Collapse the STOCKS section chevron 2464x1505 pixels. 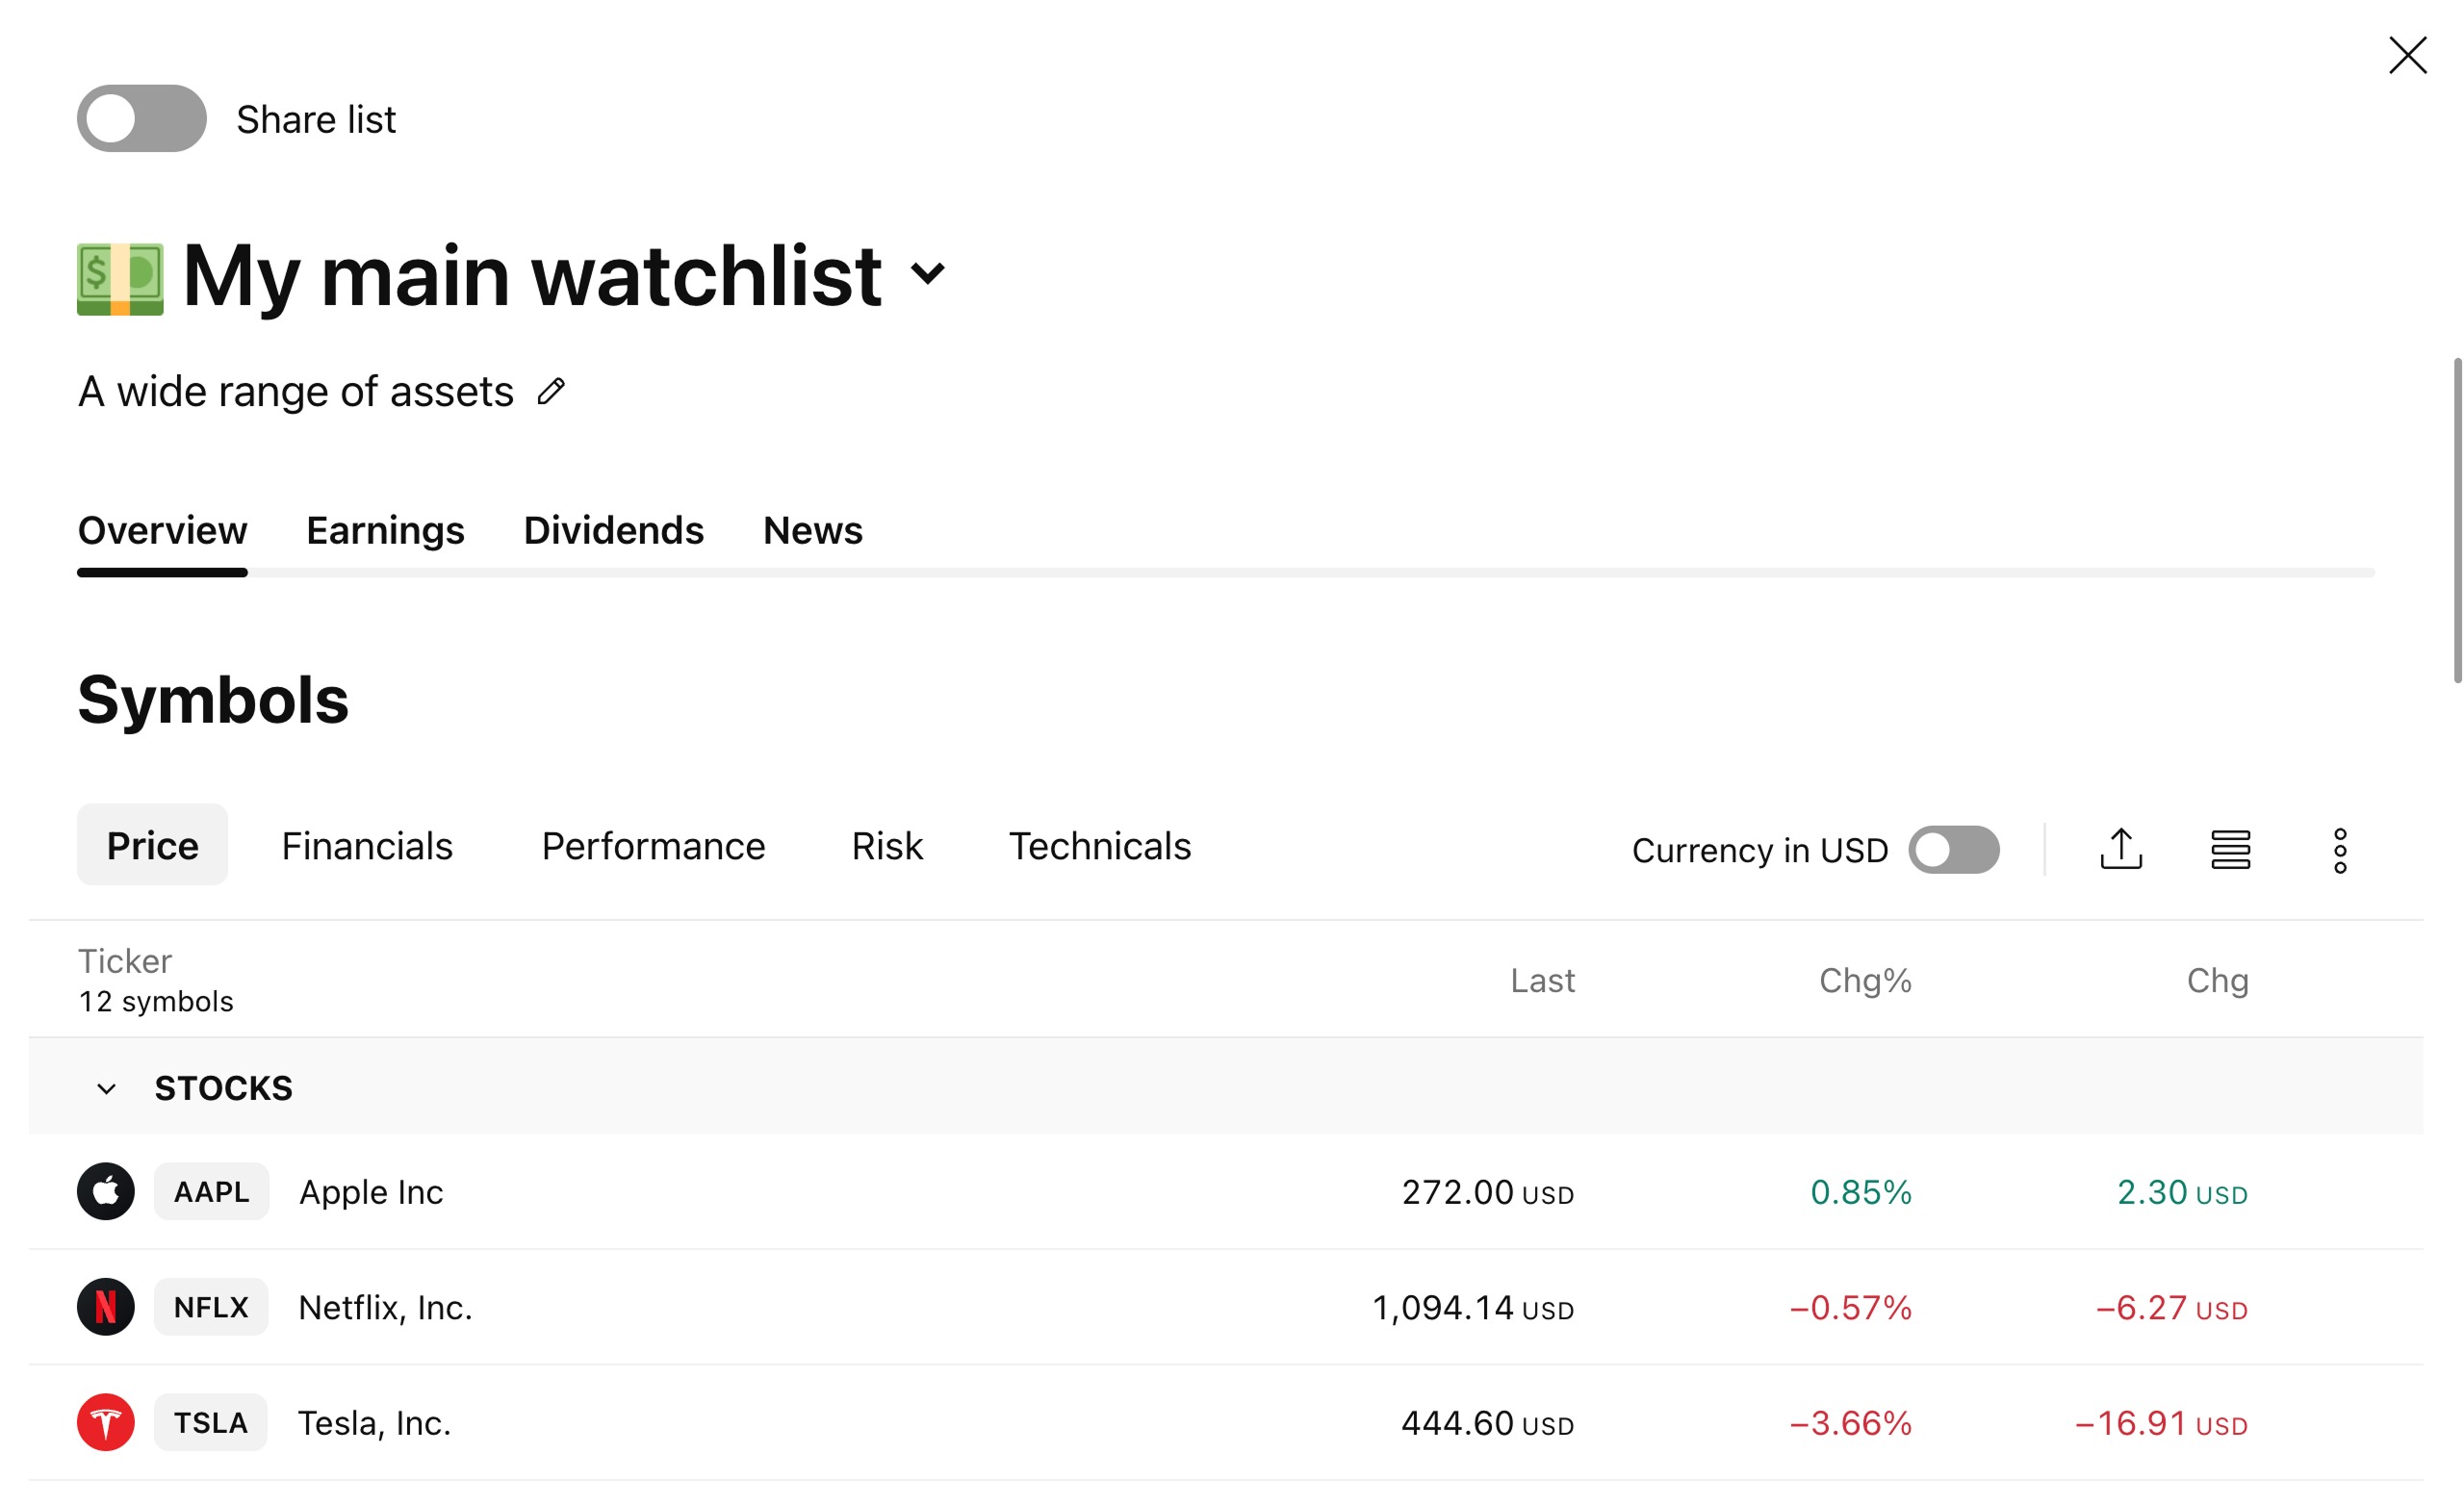106,1088
